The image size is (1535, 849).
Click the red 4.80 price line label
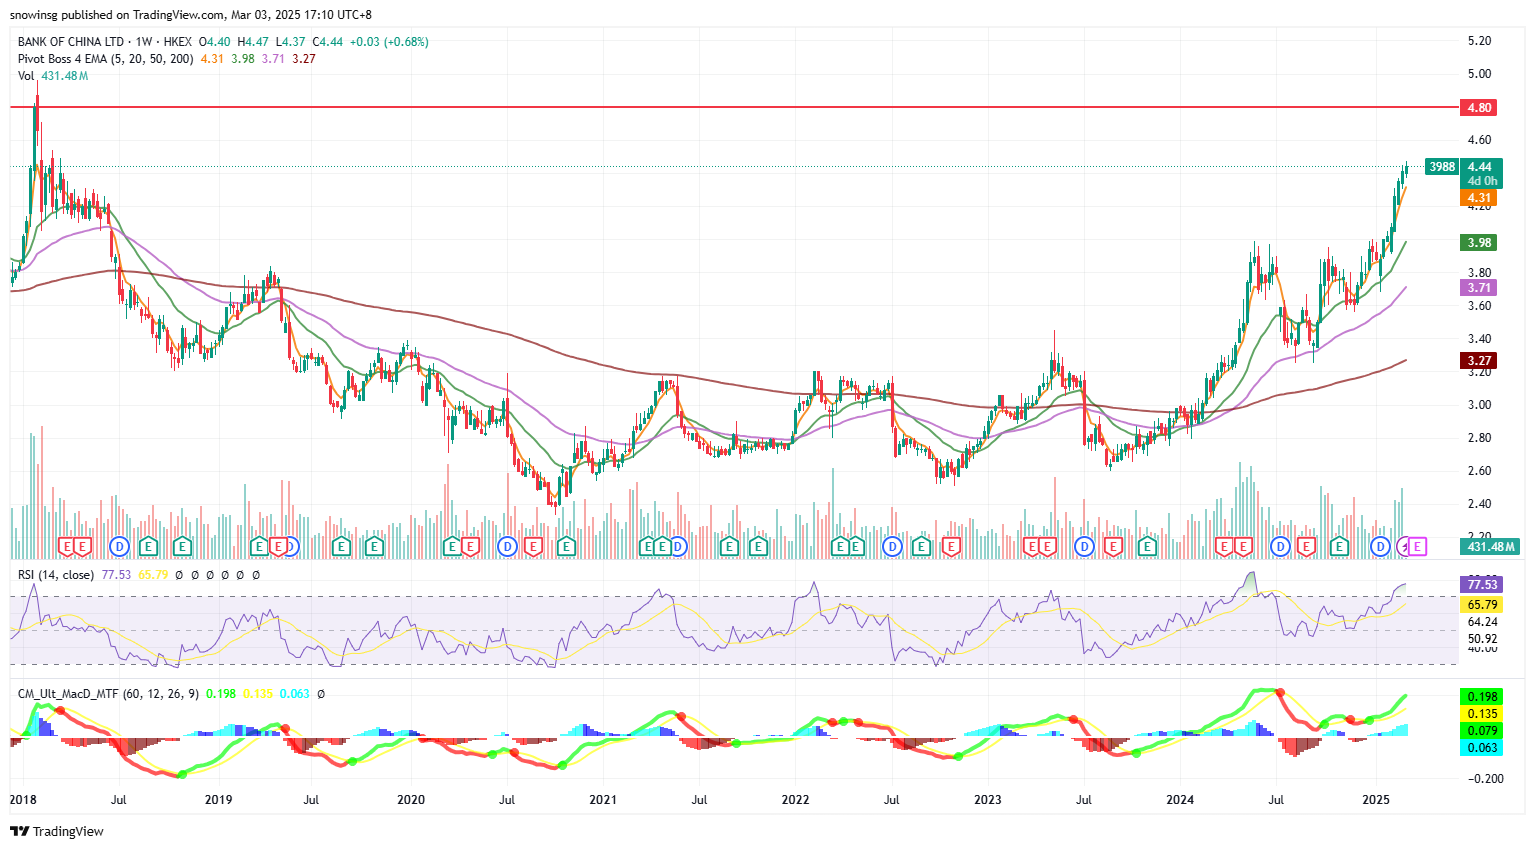point(1479,107)
